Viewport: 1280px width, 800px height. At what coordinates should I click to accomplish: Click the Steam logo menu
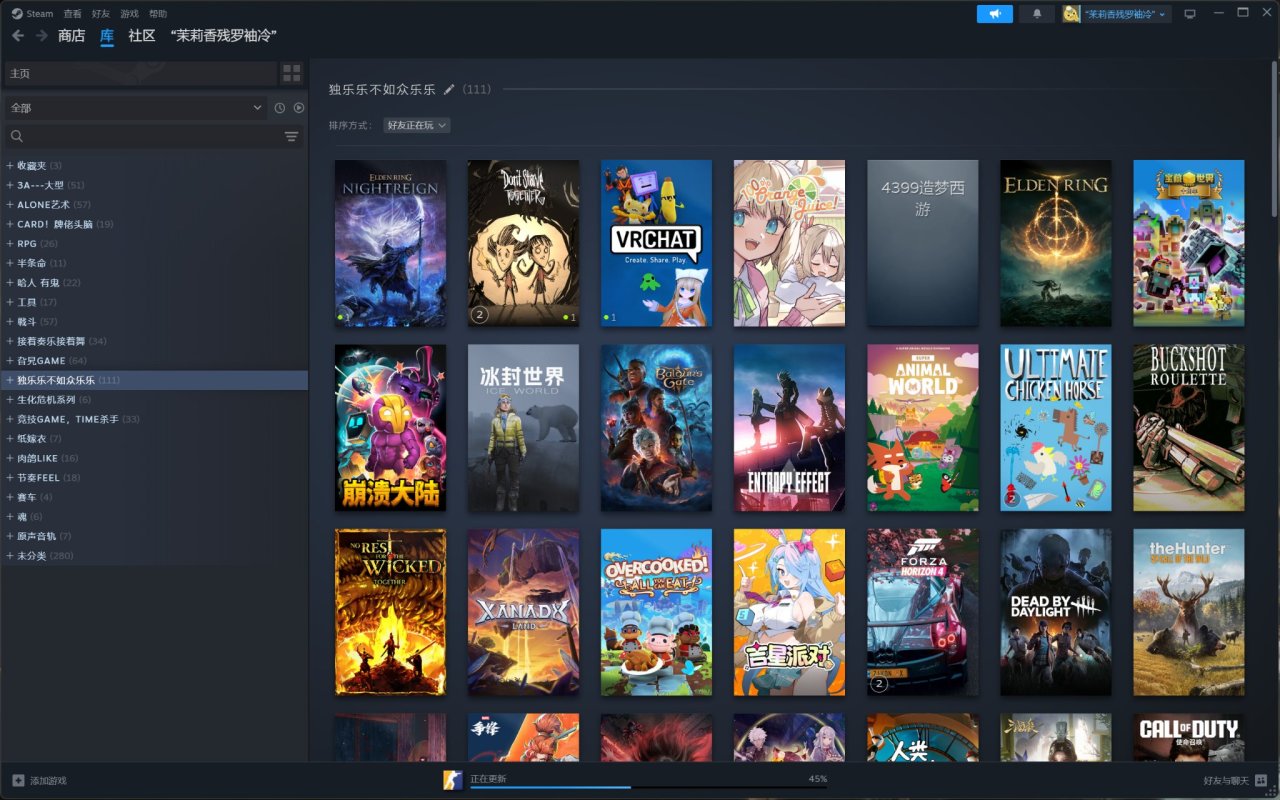point(32,14)
